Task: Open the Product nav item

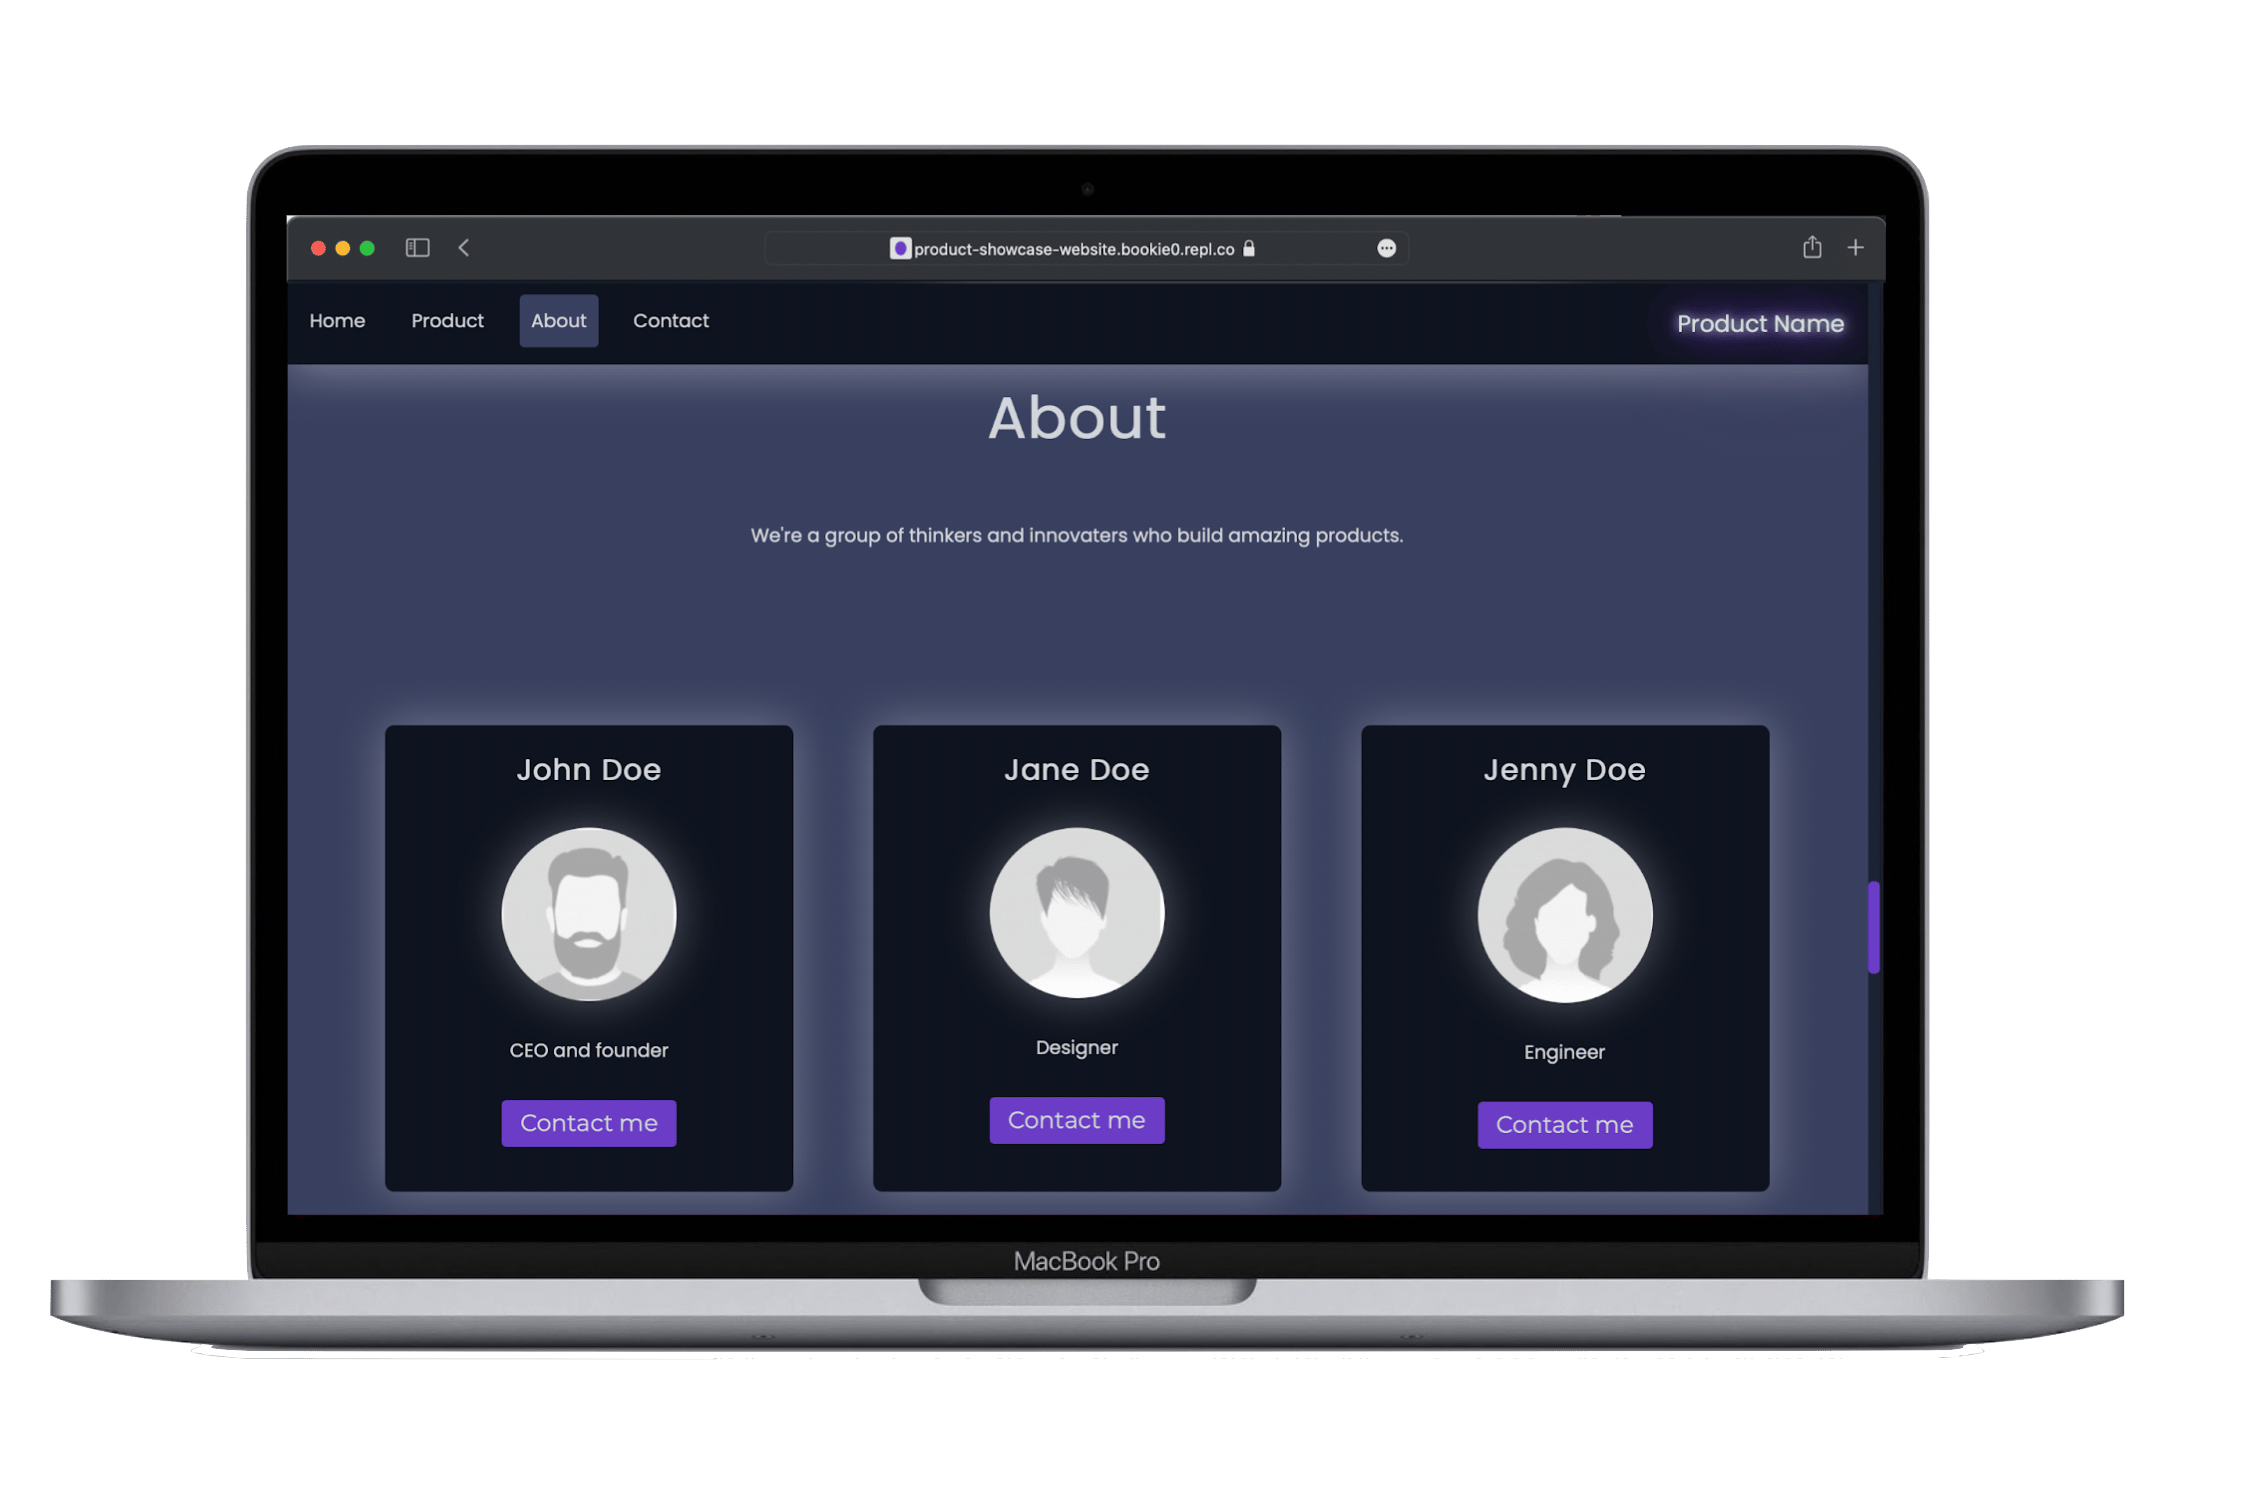Action: click(x=447, y=321)
